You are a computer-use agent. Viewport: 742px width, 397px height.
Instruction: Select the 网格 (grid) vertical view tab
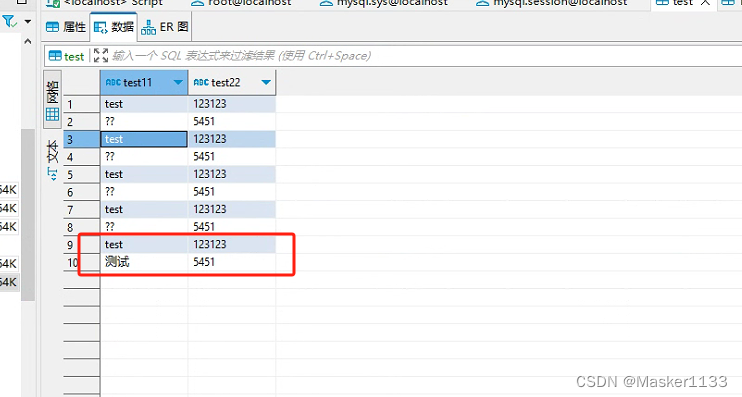point(53,100)
